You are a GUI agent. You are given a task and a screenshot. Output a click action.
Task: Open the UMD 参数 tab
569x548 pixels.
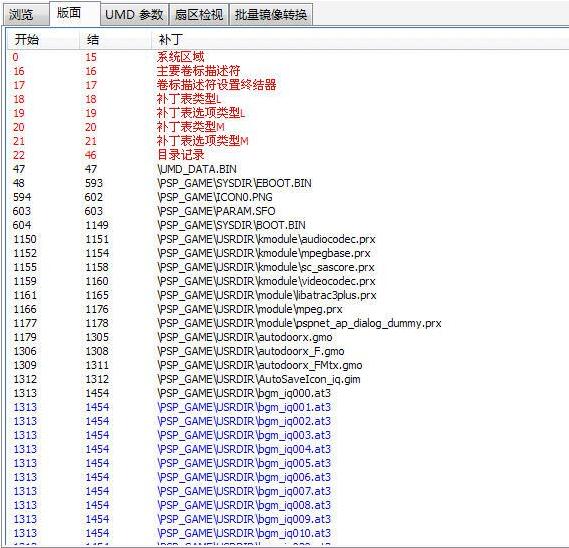134,15
